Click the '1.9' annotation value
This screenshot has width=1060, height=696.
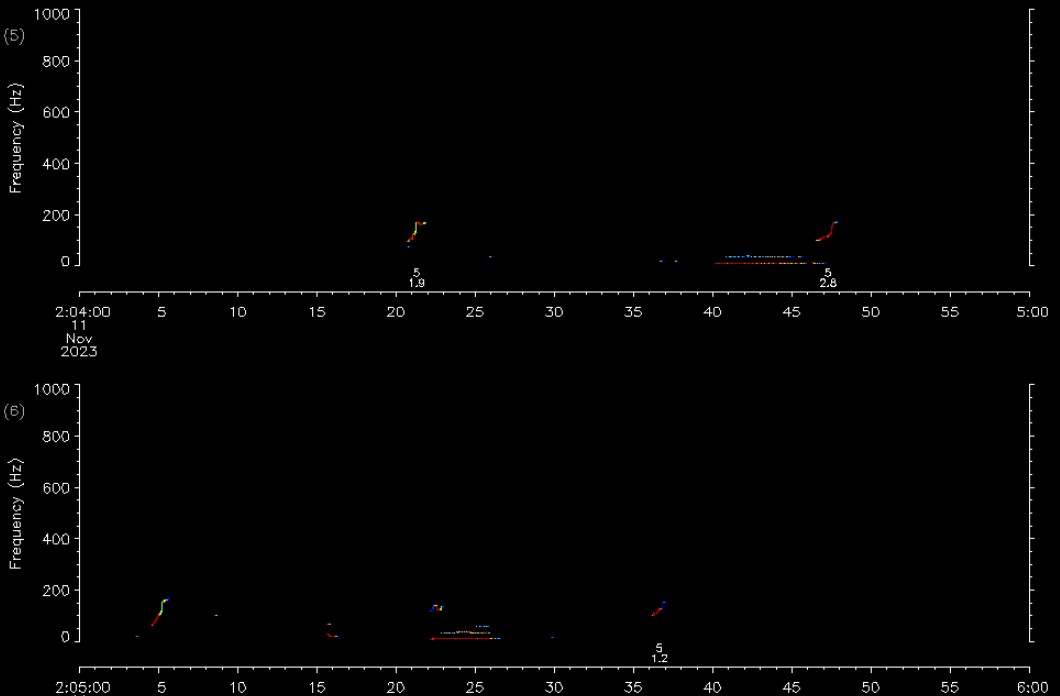coord(416,283)
